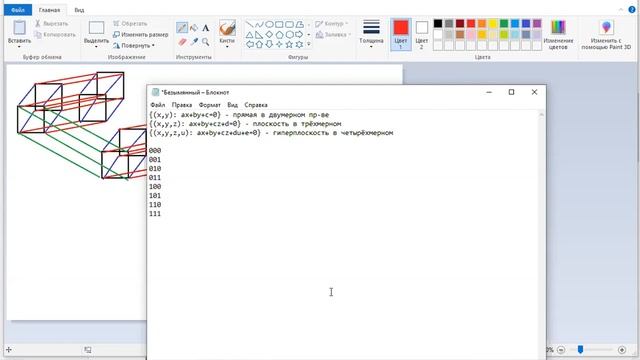Choose the Five-point star shape

pos(289,44)
